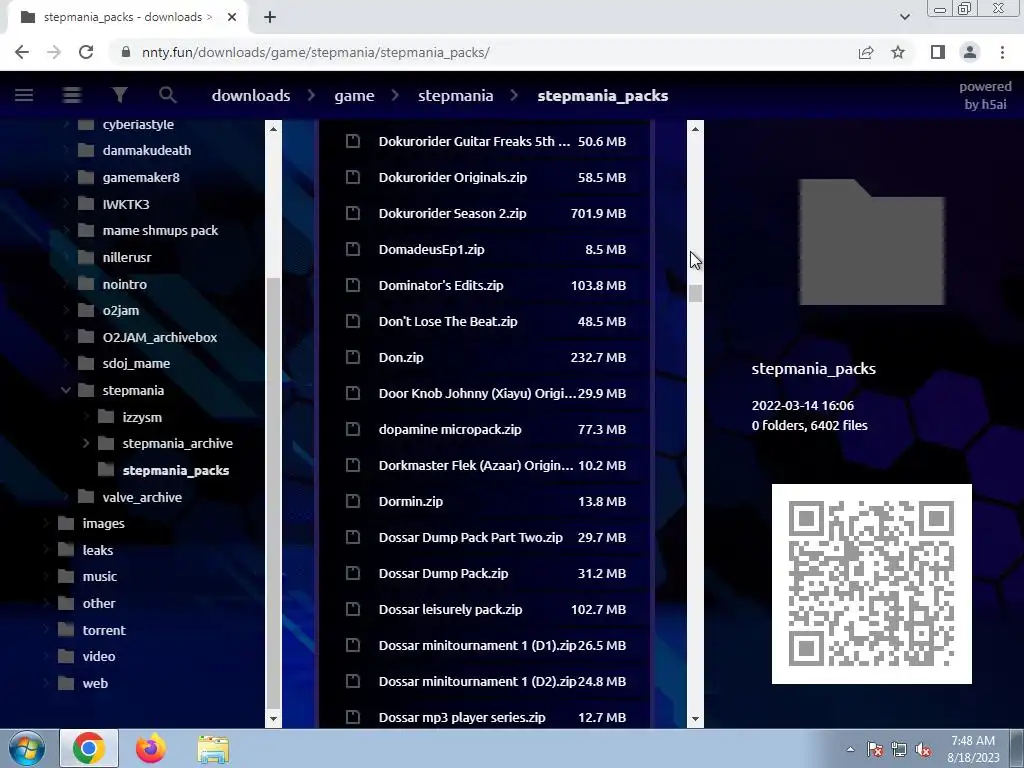This screenshot has width=1024, height=768.
Task: Click the taskbar clock
Action: 973,749
